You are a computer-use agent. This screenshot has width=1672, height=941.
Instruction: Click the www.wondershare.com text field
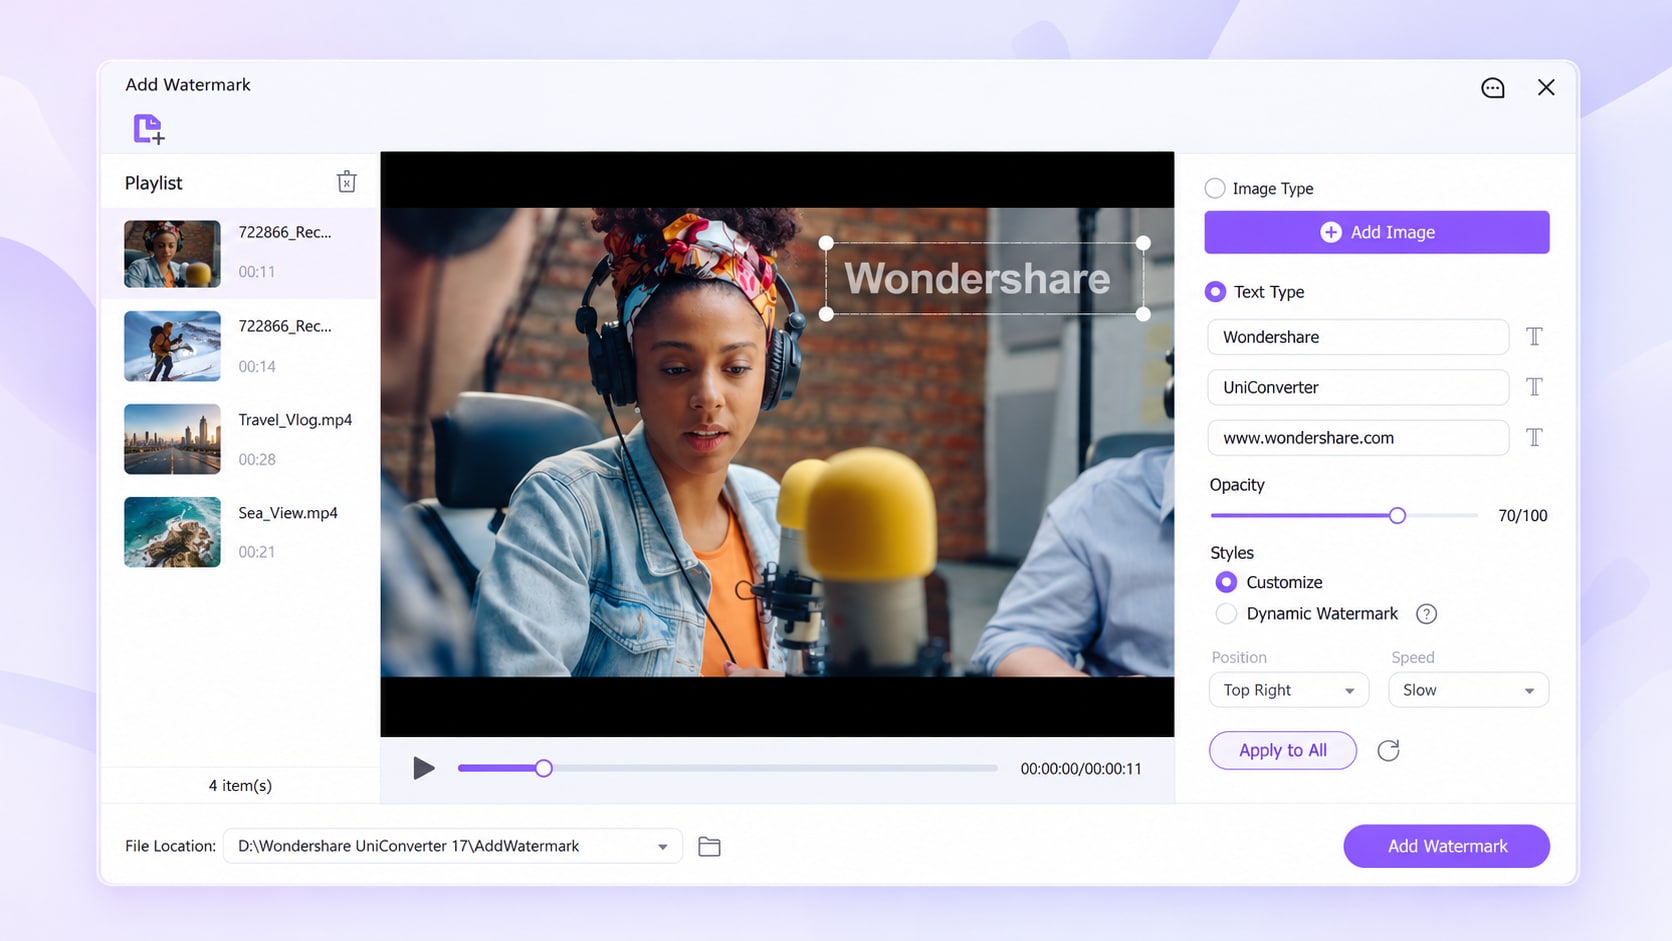[x=1358, y=438]
